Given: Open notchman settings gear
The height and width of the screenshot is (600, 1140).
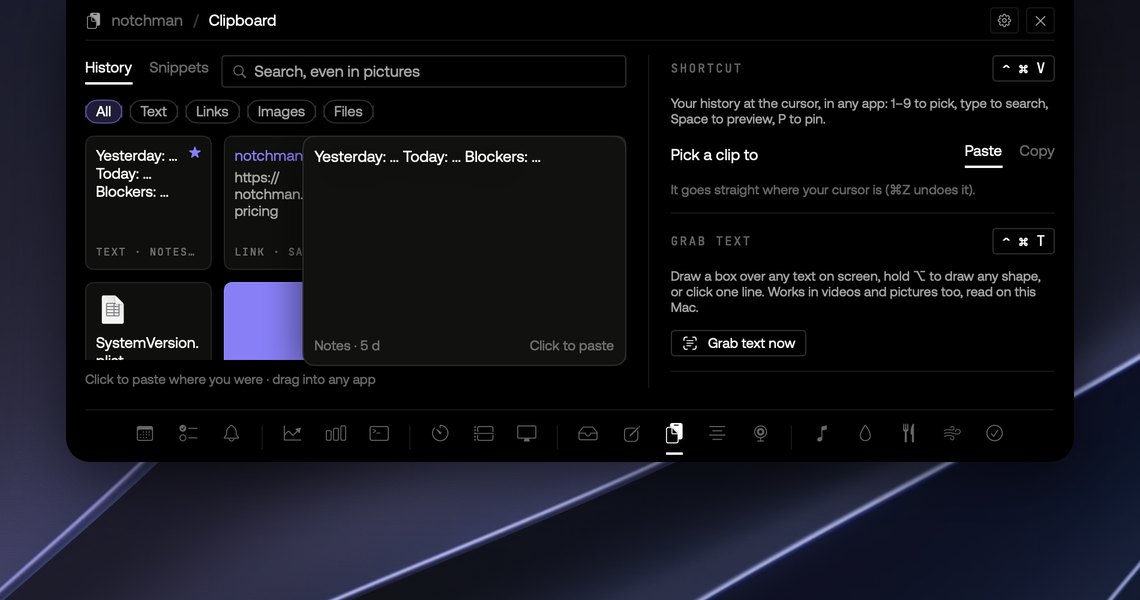Looking at the screenshot, I should pos(1004,20).
